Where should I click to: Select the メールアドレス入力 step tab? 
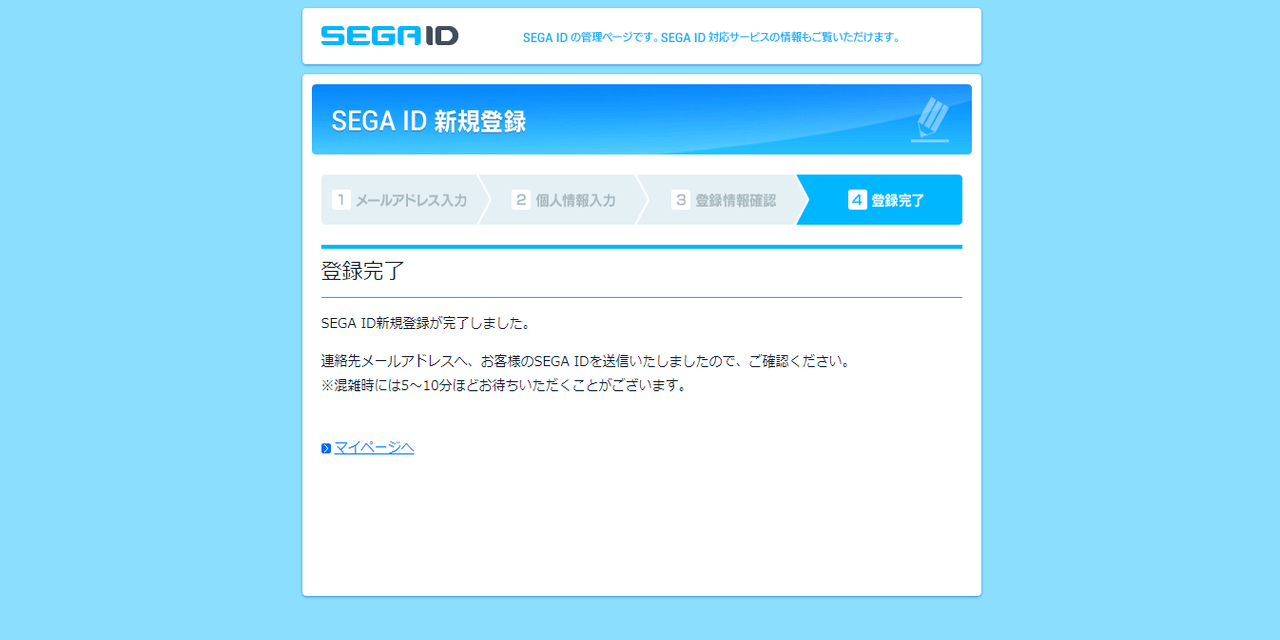410,199
